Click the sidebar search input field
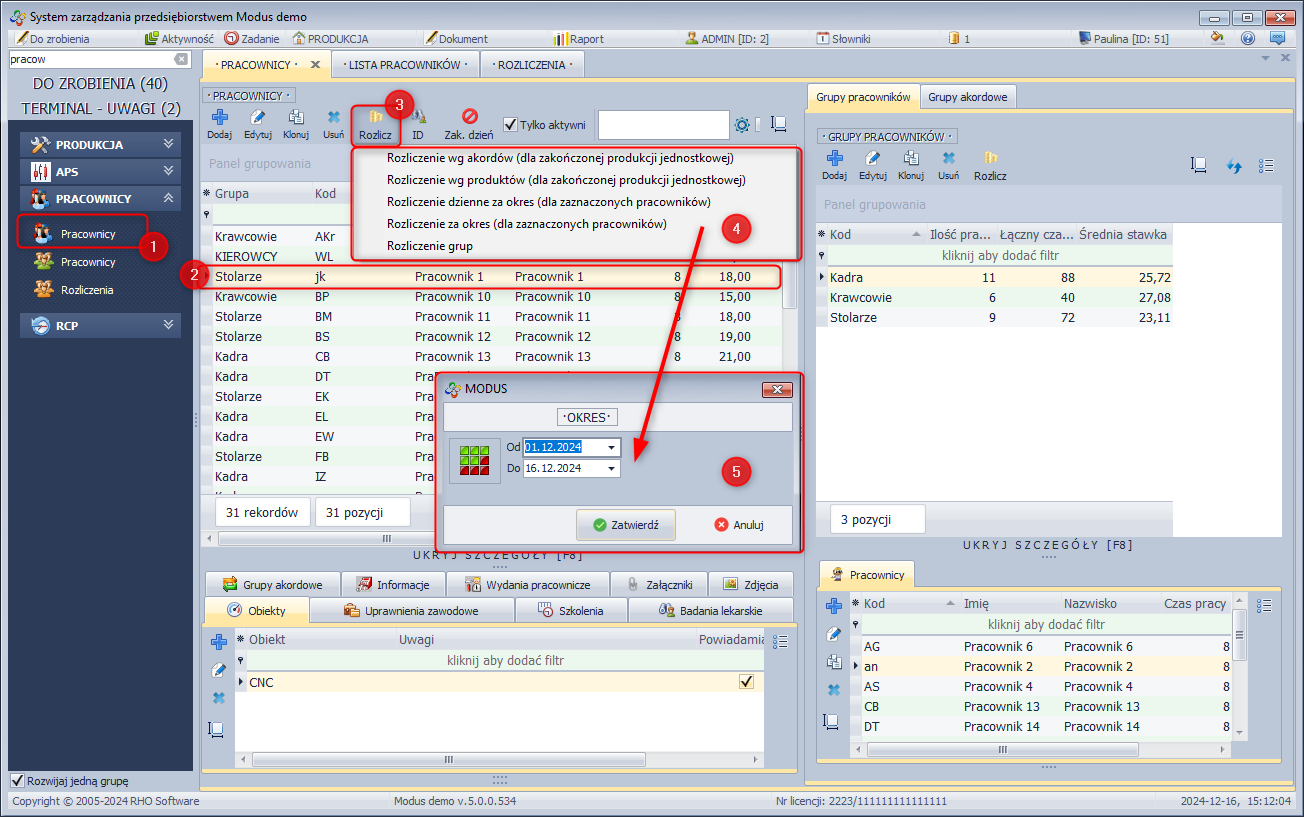 [x=83, y=60]
